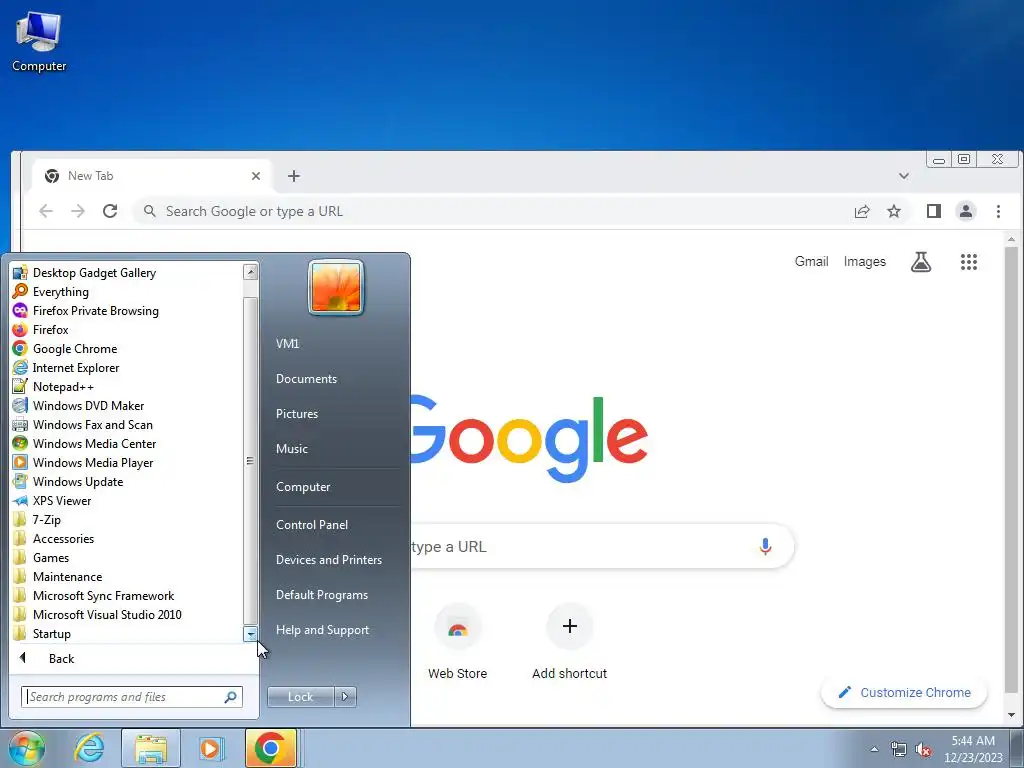Launch Everything search program
This screenshot has width=1024, height=768.
click(x=61, y=292)
